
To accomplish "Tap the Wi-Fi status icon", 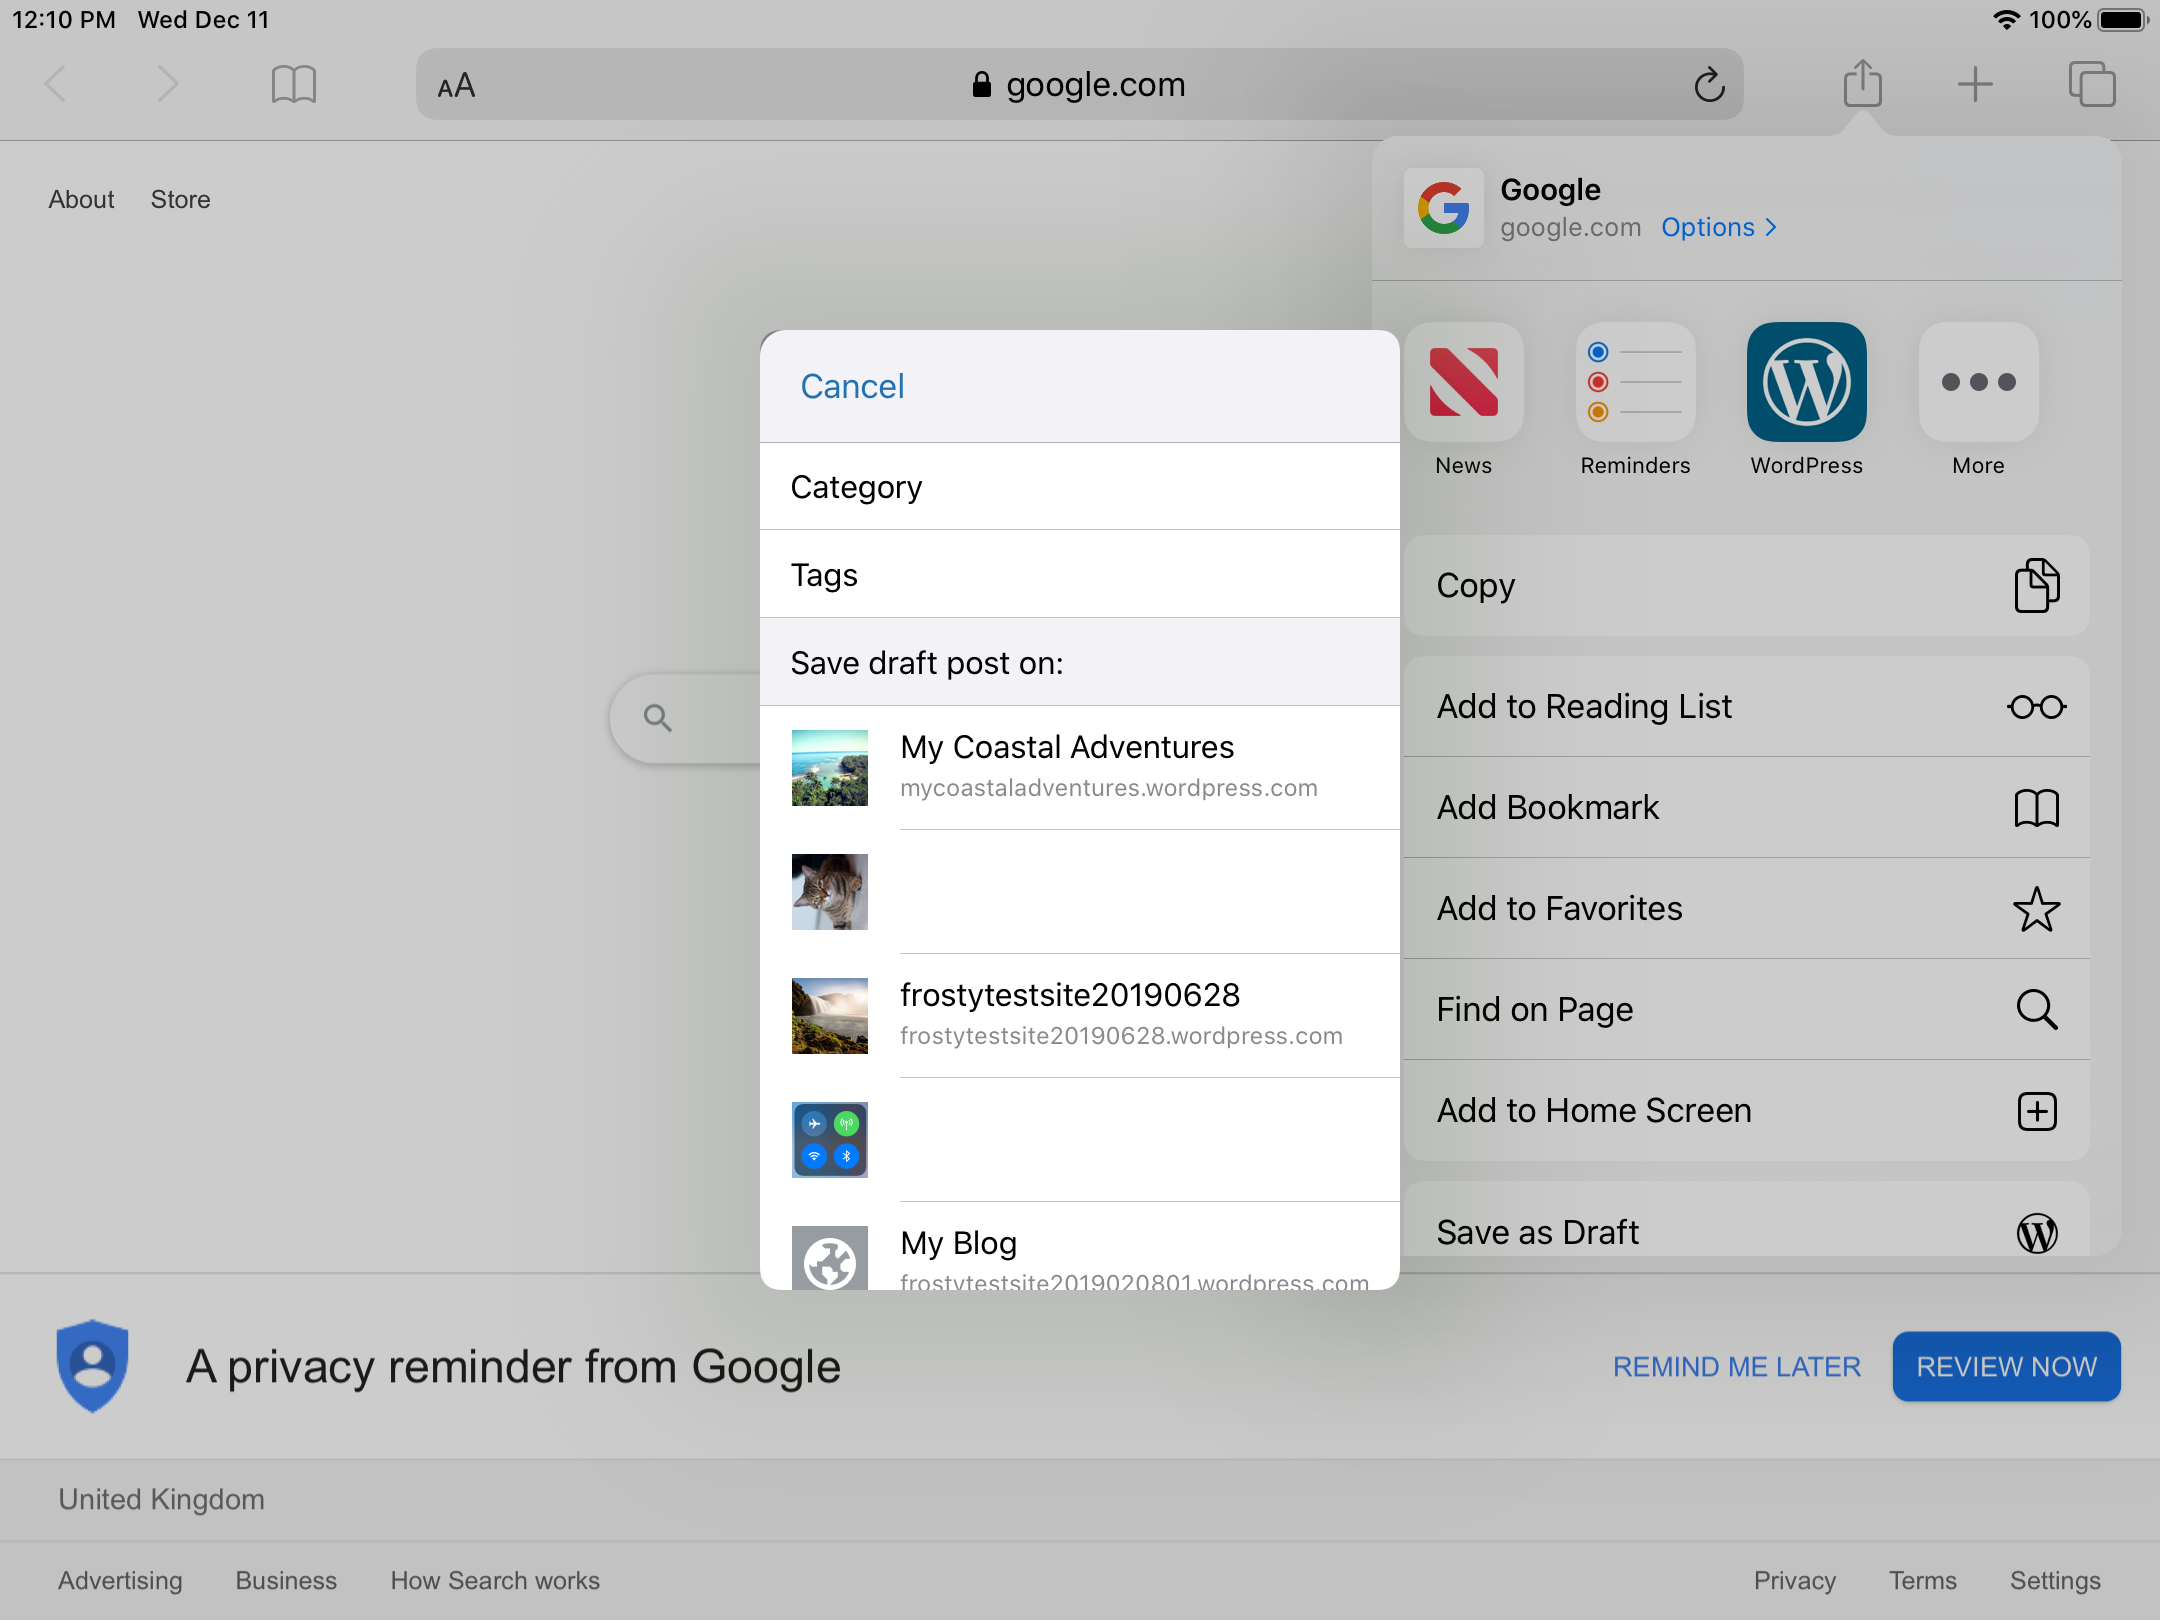I will [2006, 19].
